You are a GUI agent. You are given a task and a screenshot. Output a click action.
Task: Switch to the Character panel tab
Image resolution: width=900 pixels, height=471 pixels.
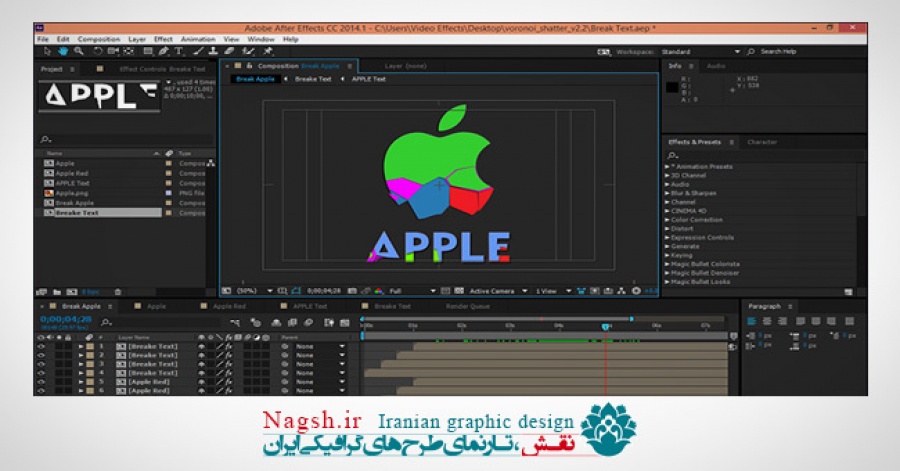point(762,142)
